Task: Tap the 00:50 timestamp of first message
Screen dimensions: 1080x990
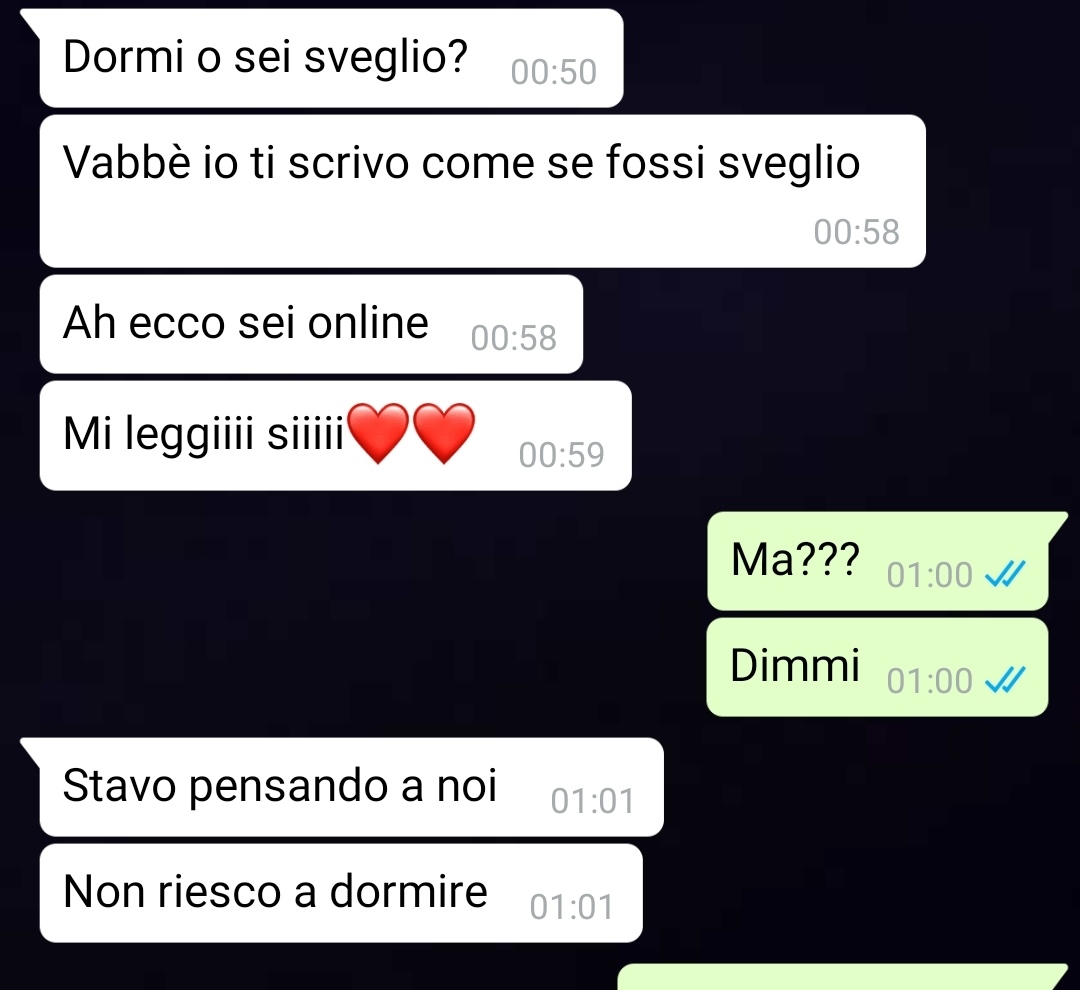Action: [554, 72]
